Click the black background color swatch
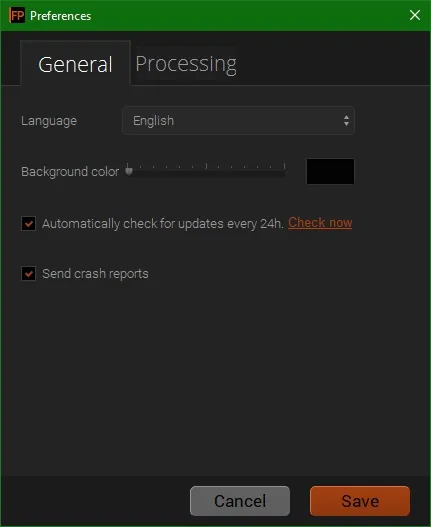This screenshot has height=527, width=431. (x=330, y=171)
